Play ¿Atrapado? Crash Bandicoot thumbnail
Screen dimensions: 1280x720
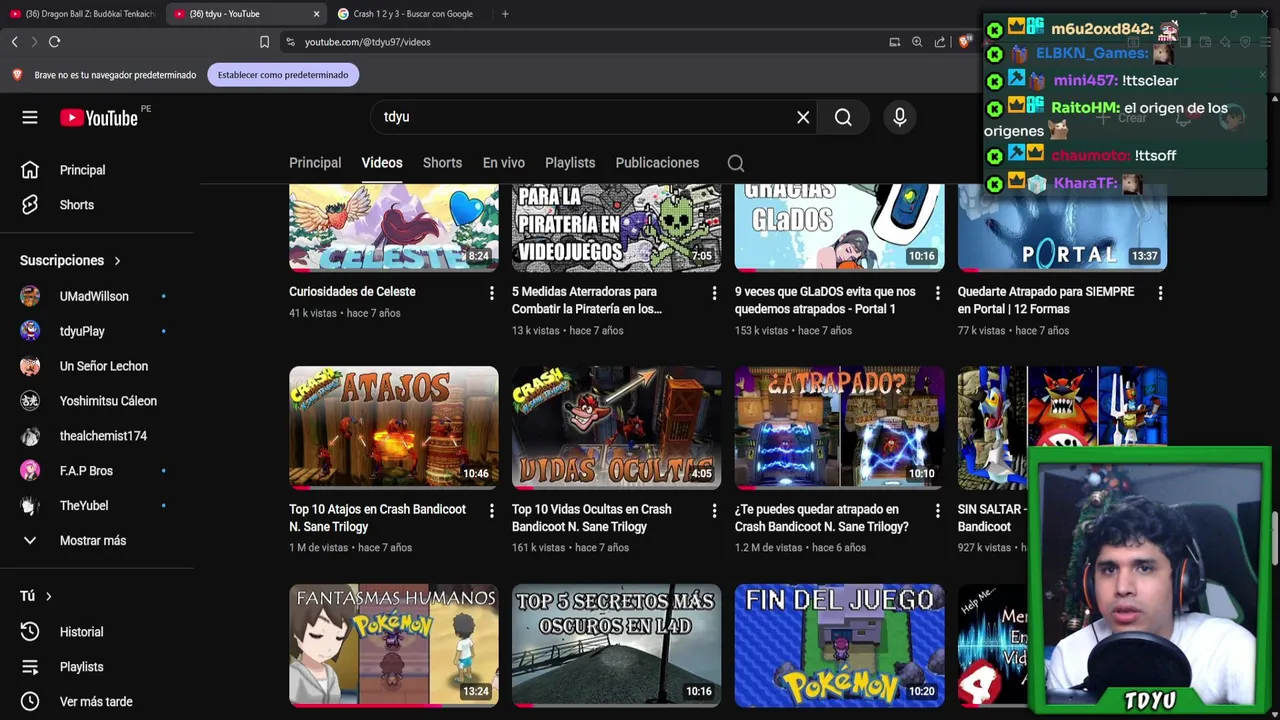click(x=840, y=428)
